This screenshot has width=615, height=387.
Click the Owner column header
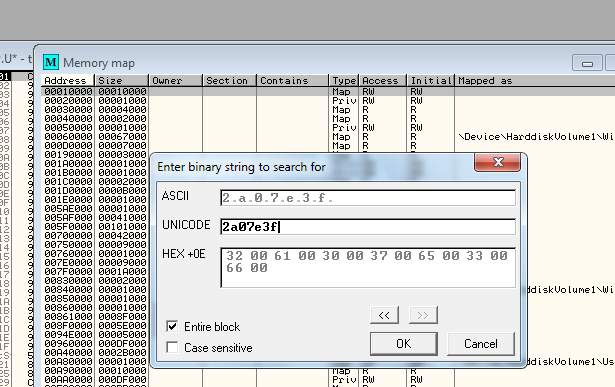point(176,80)
